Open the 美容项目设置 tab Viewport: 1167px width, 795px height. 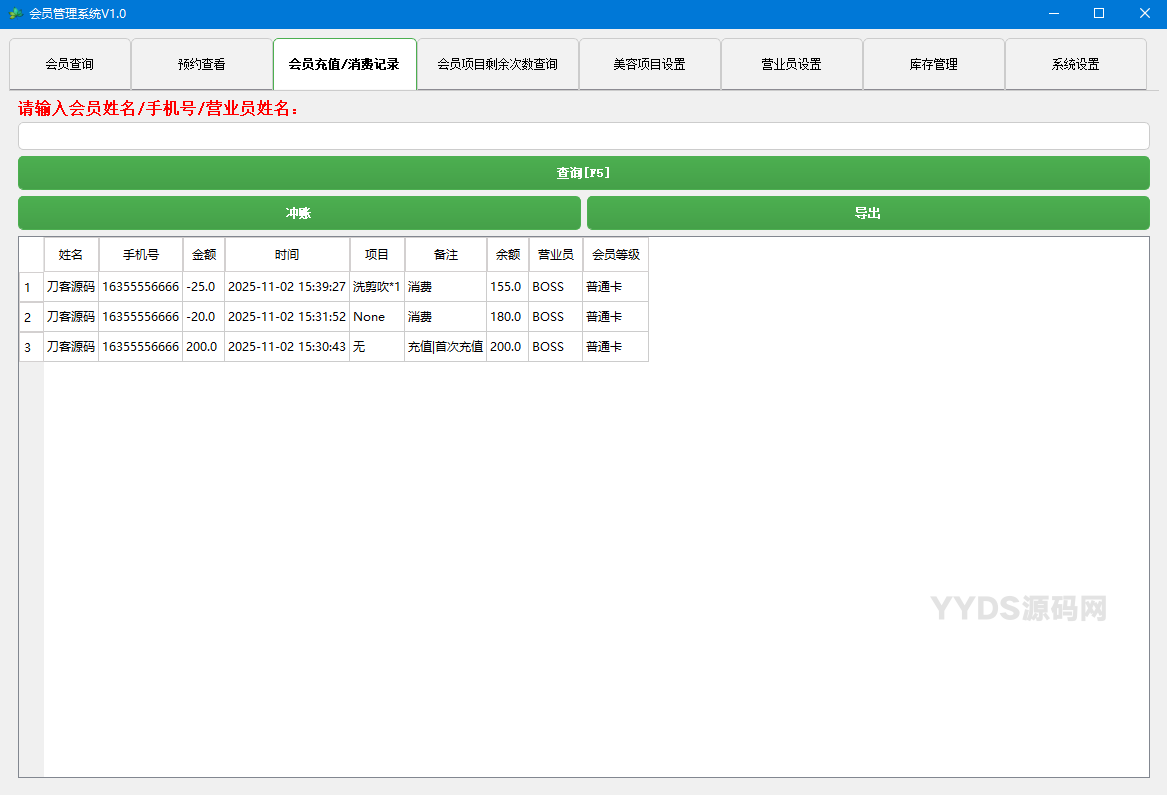click(x=649, y=63)
